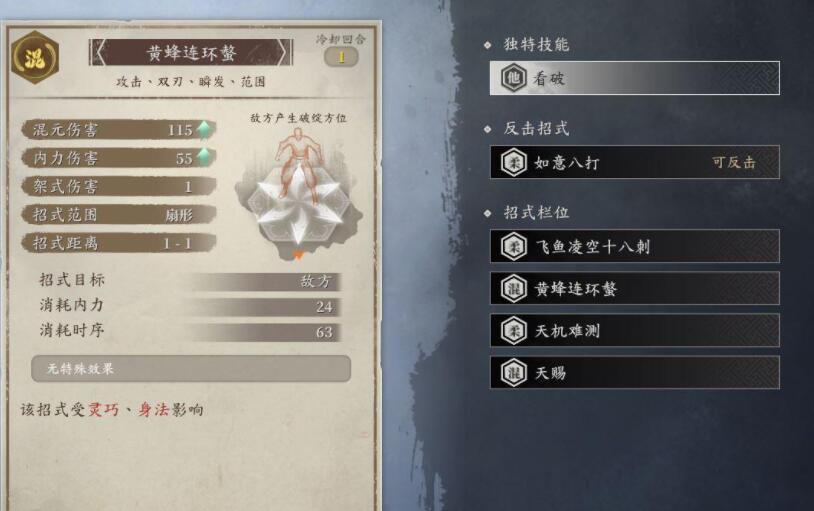
Task: Click the 他 icon beside 看破
Action: pyautogui.click(x=514, y=78)
